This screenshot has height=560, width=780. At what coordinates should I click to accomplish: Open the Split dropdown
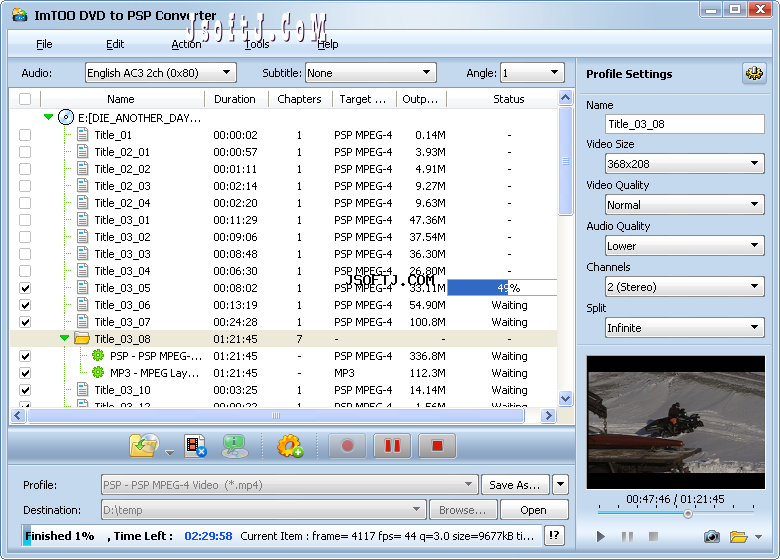click(x=685, y=328)
